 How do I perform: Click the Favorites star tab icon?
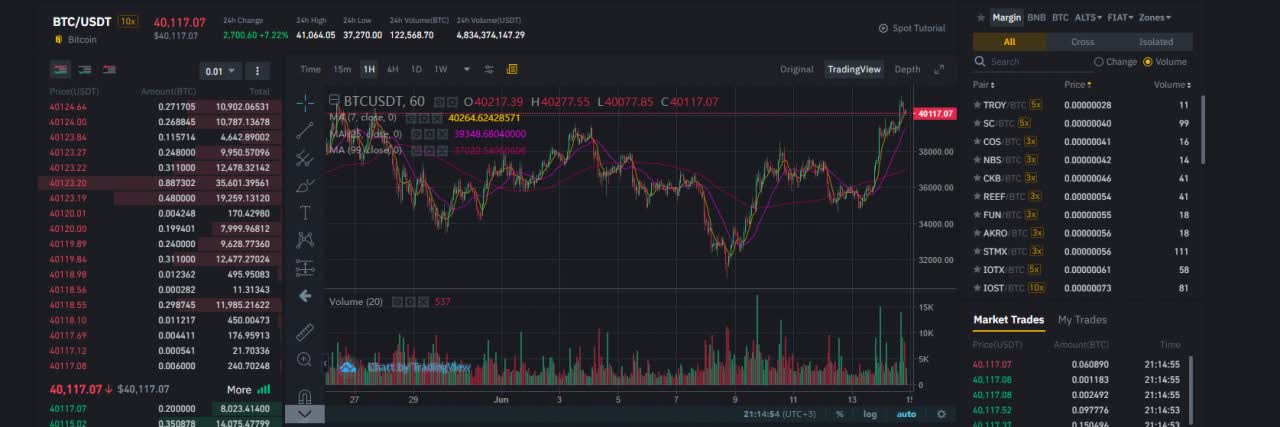pos(980,17)
